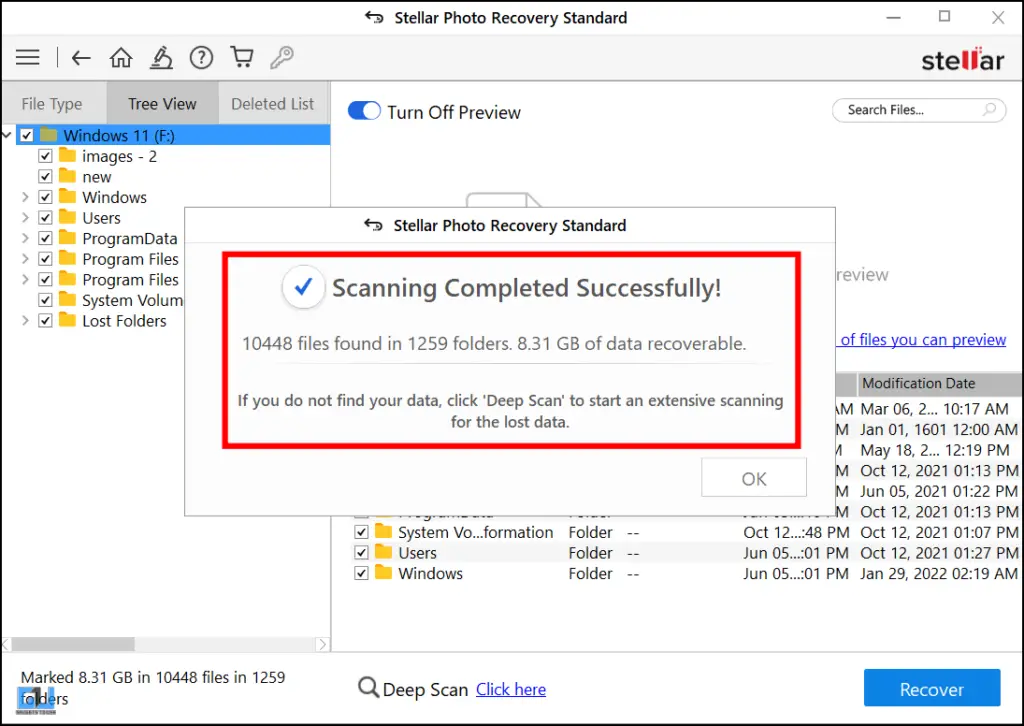Switch to the Deleted List tab
Screen dimensions: 1024x726
272,104
